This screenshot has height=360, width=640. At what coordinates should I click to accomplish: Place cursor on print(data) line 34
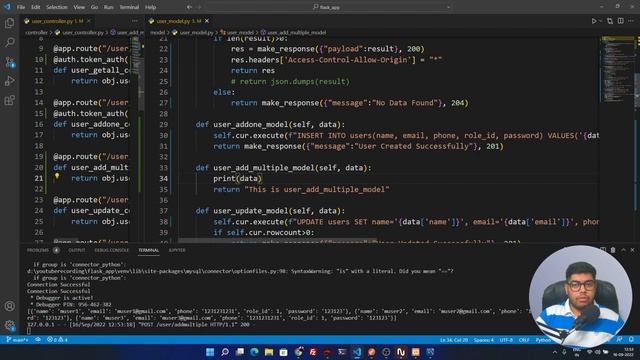pyautogui.click(x=237, y=178)
